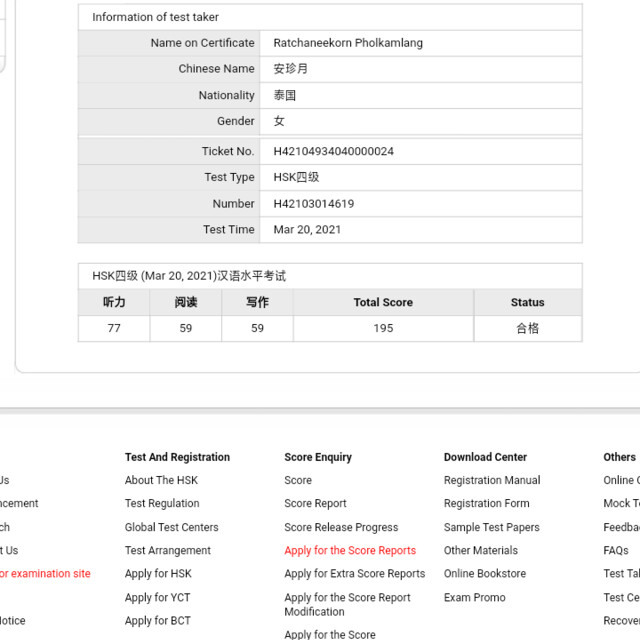This screenshot has height=640, width=640.
Task: Select Apply for the Score Report Modification
Action: (347, 604)
